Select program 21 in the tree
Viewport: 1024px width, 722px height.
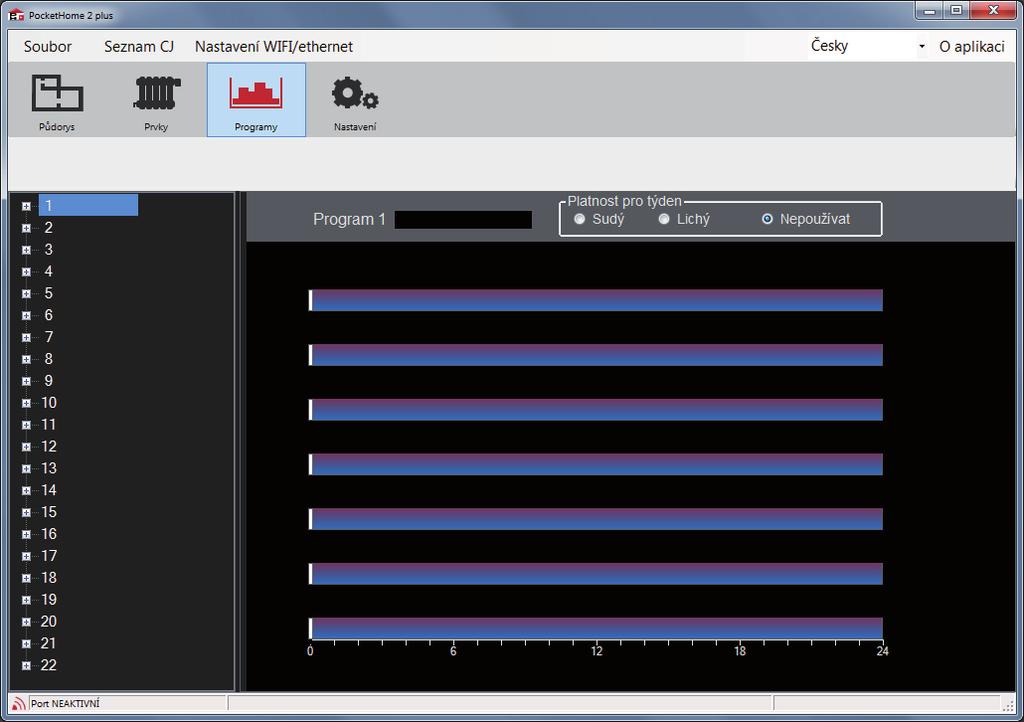tap(49, 644)
